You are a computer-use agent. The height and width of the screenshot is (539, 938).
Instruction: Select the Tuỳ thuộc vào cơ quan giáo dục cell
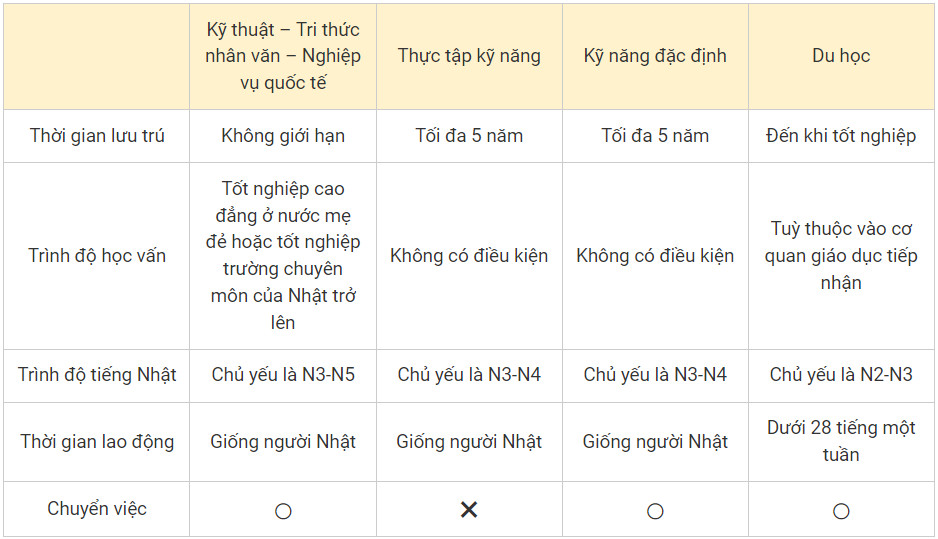point(841,255)
